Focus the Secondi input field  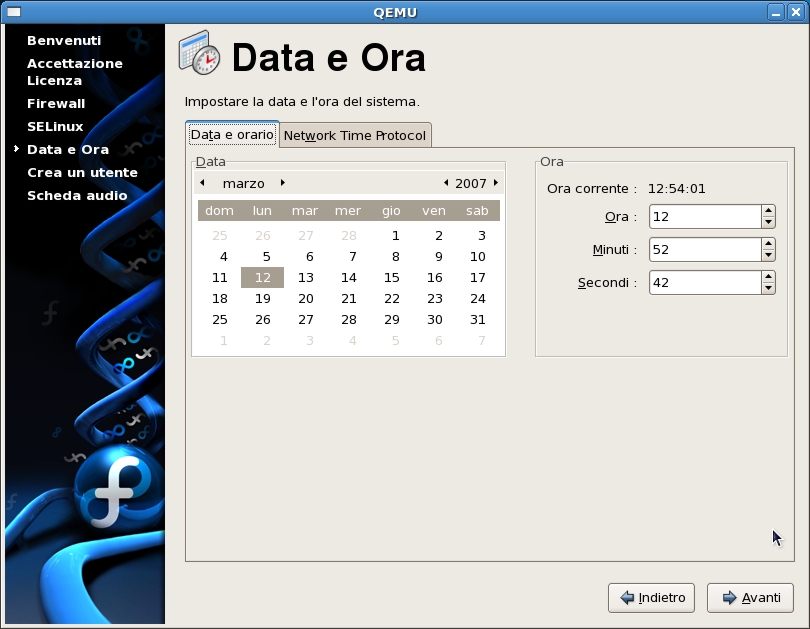pos(705,283)
